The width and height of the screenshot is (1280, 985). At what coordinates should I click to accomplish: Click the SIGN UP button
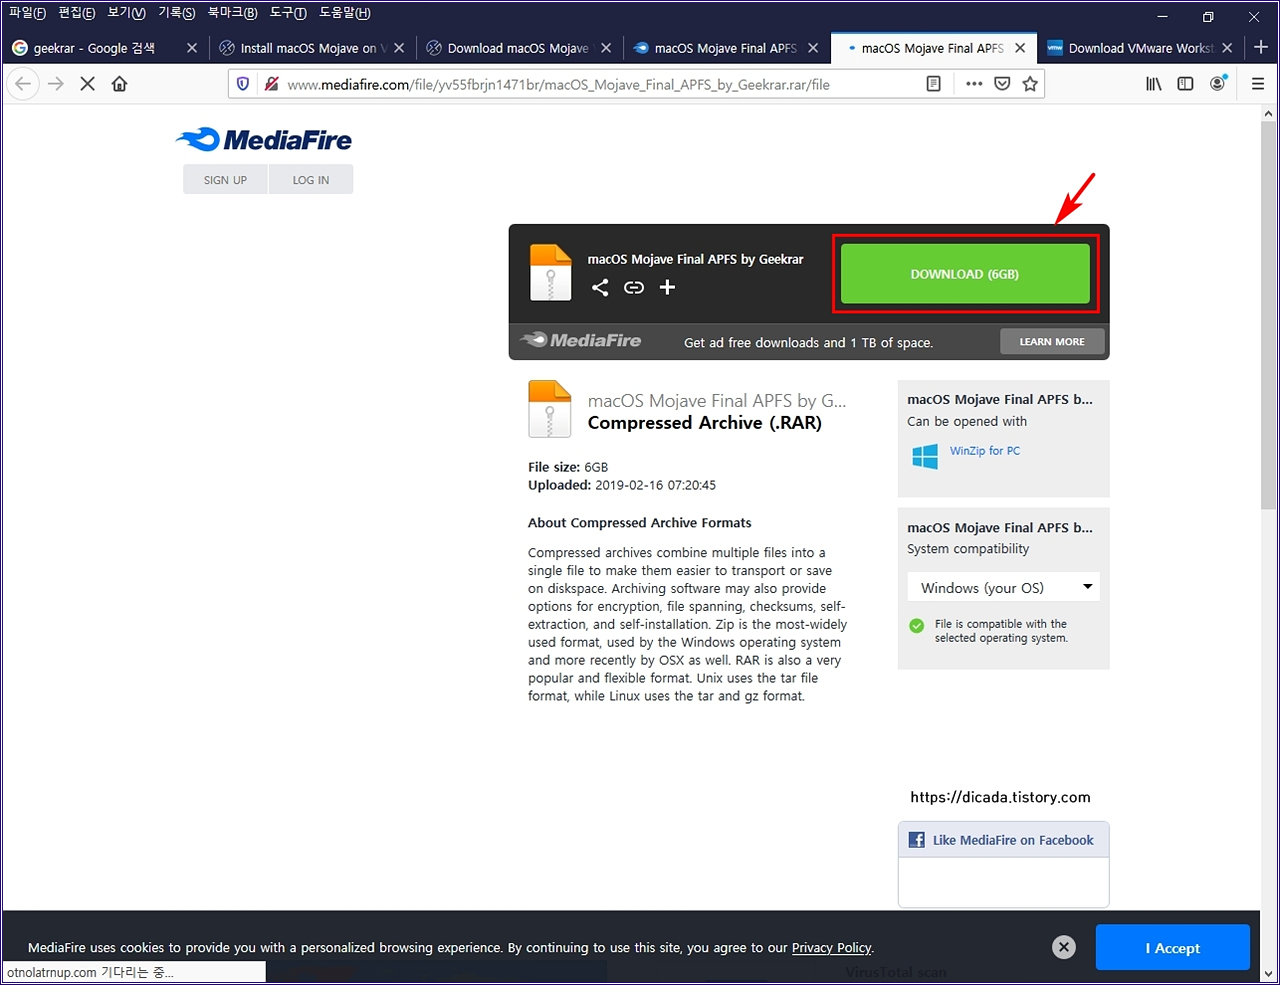225,180
